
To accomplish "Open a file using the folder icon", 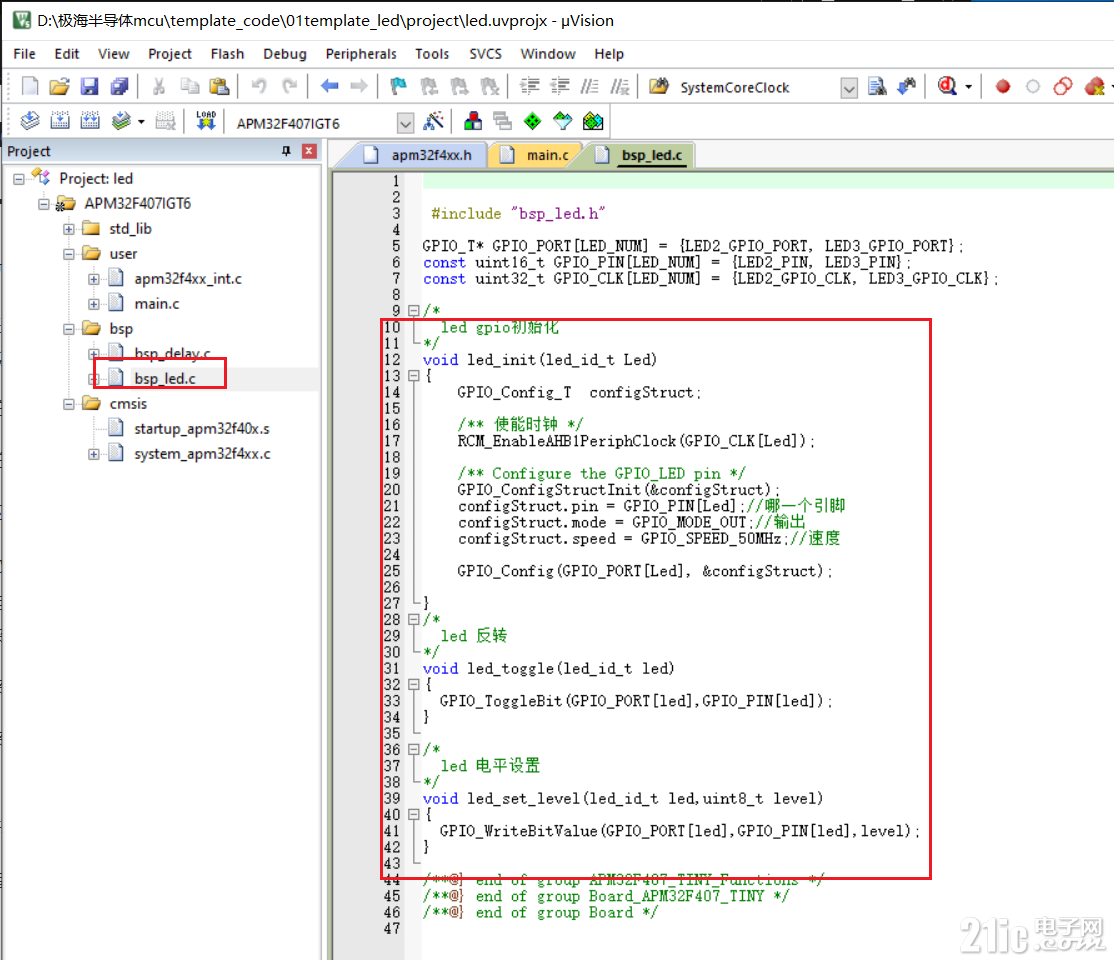I will coord(59,87).
